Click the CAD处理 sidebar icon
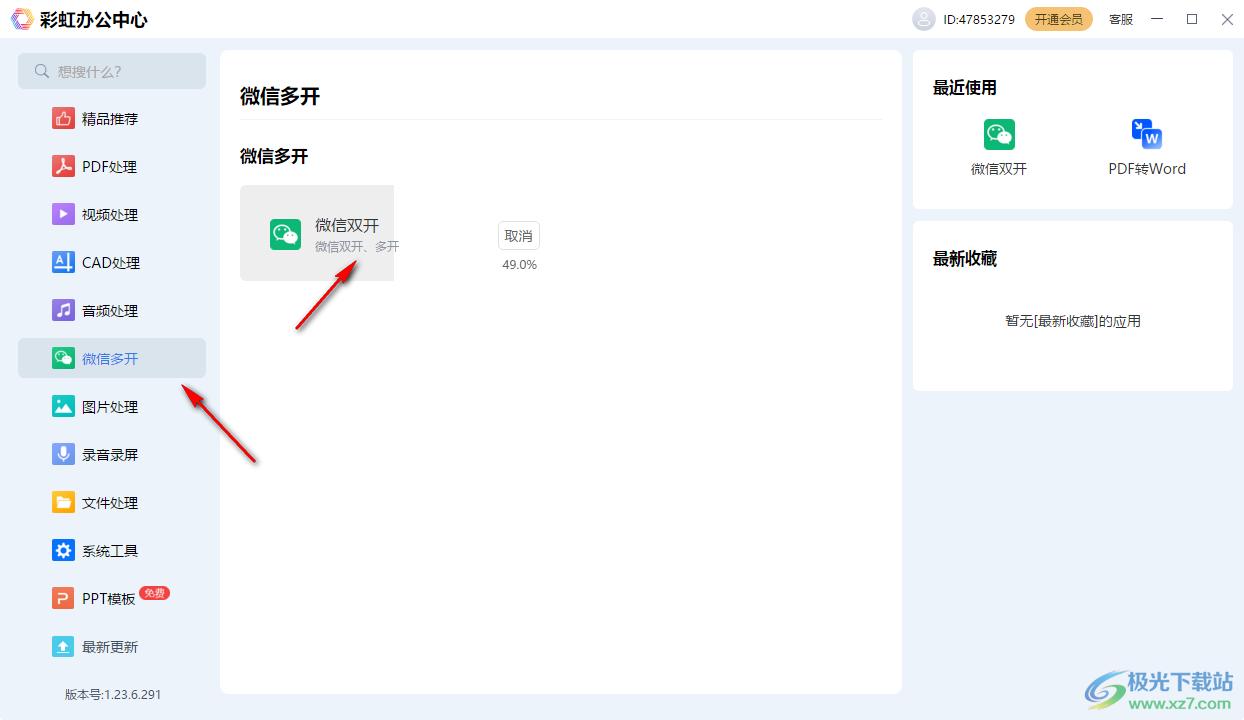Screen dimensions: 1244x720 pos(63,263)
